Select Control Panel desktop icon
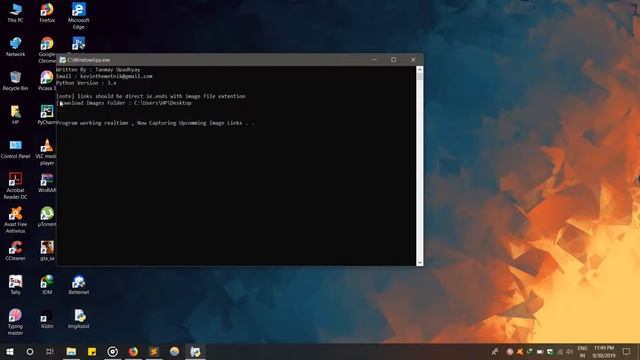The height and width of the screenshot is (360, 640). (16, 149)
